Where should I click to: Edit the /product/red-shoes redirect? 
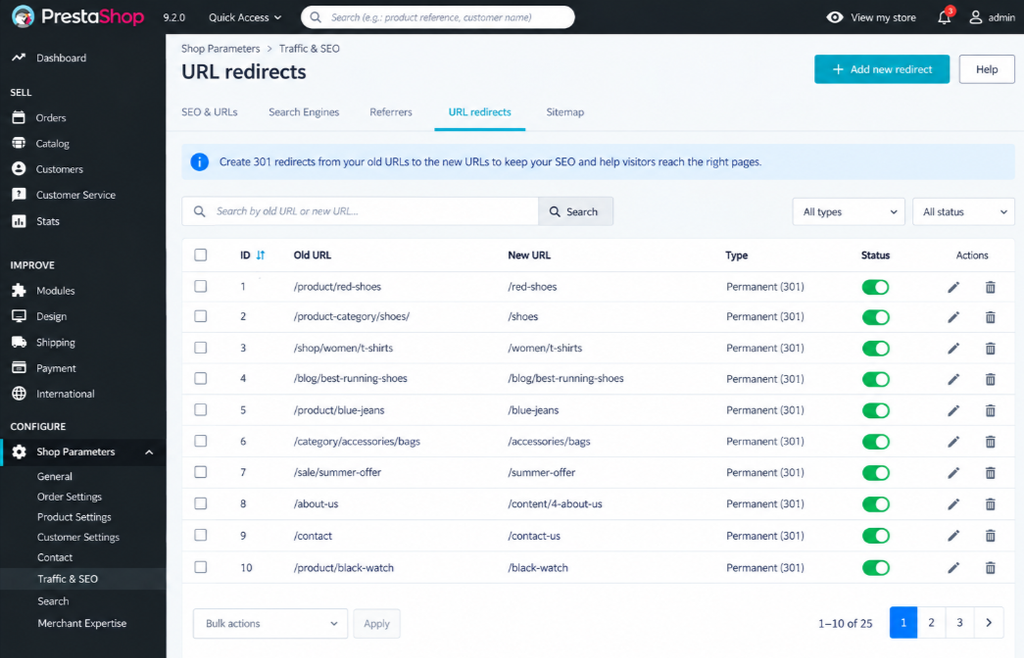953,287
